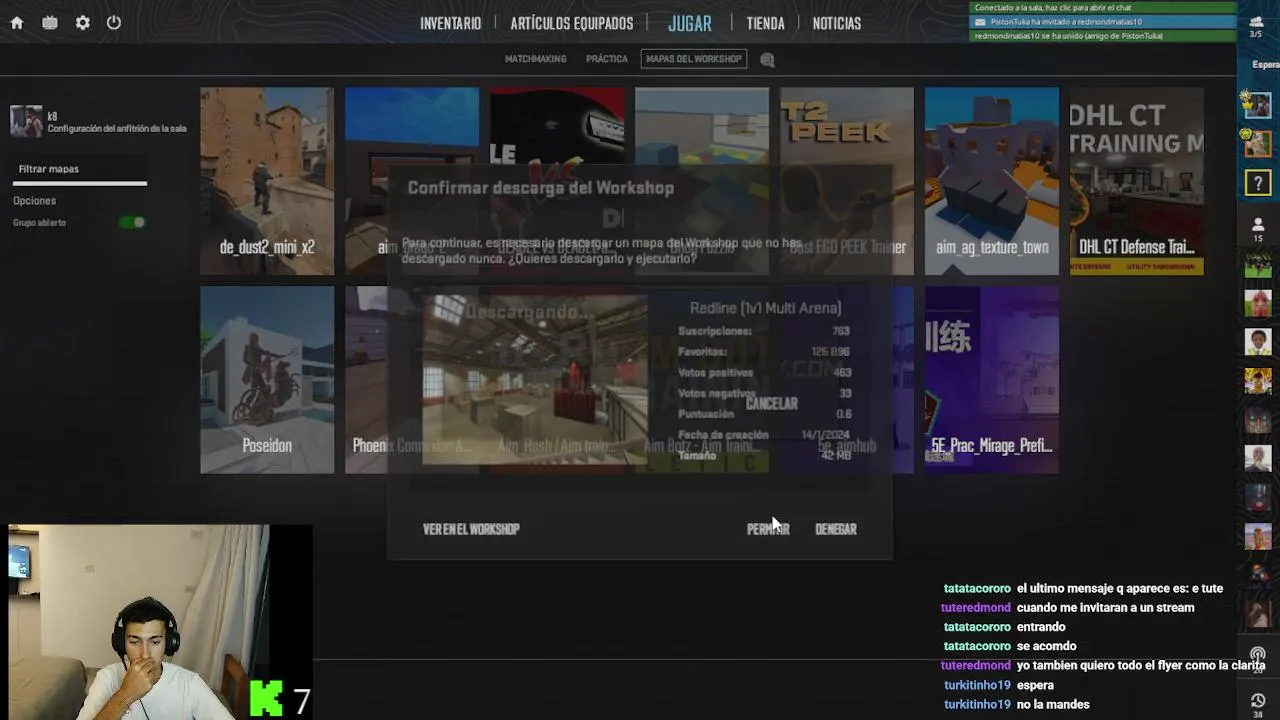Click DENEGAR to deny download

(836, 529)
